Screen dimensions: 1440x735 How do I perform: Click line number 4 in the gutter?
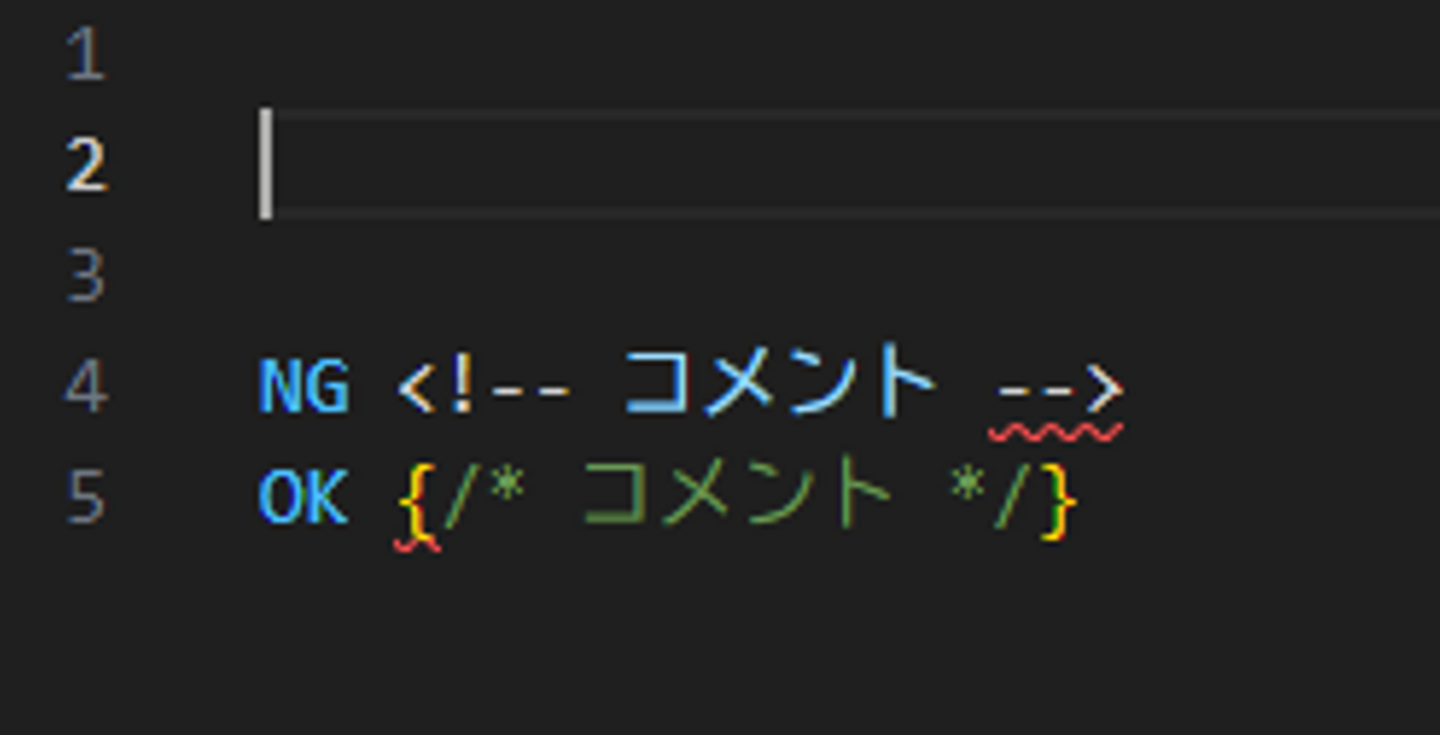(x=86, y=386)
